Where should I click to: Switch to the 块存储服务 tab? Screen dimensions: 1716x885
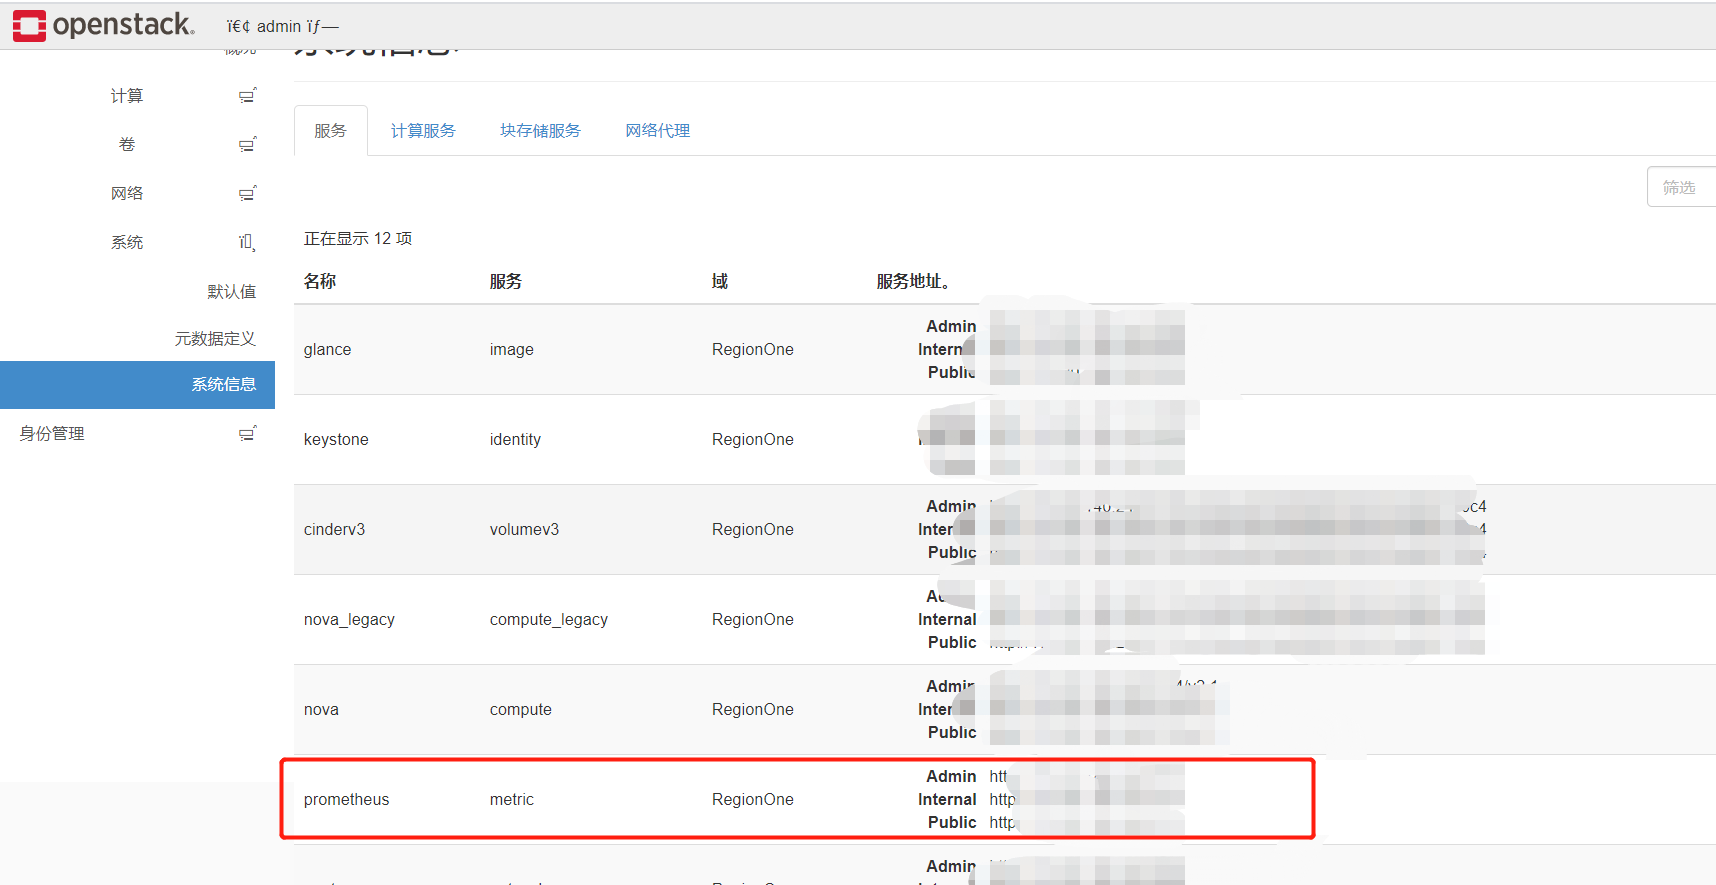pos(540,131)
